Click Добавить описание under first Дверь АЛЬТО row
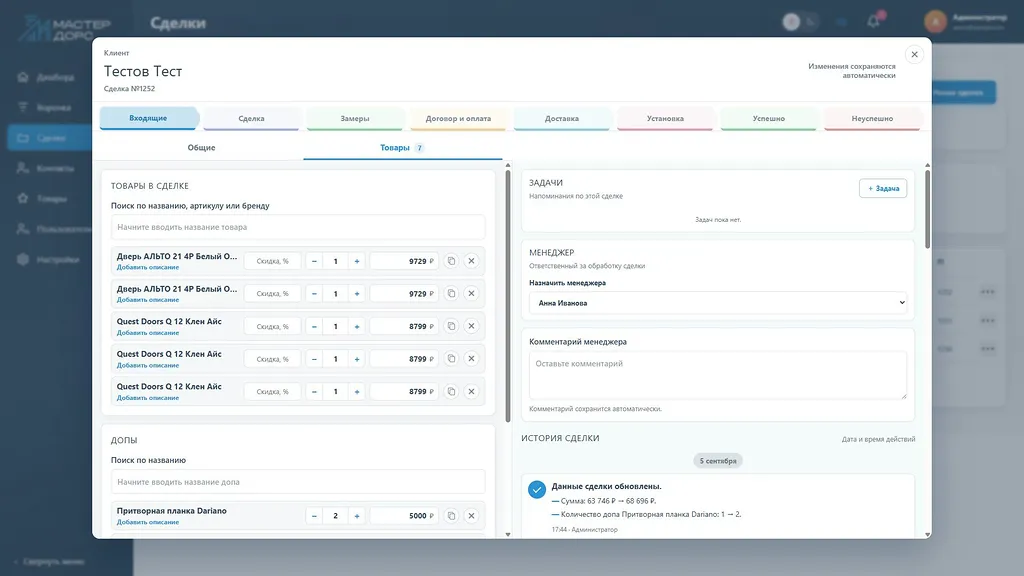This screenshot has height=576, width=1024. tap(148, 267)
